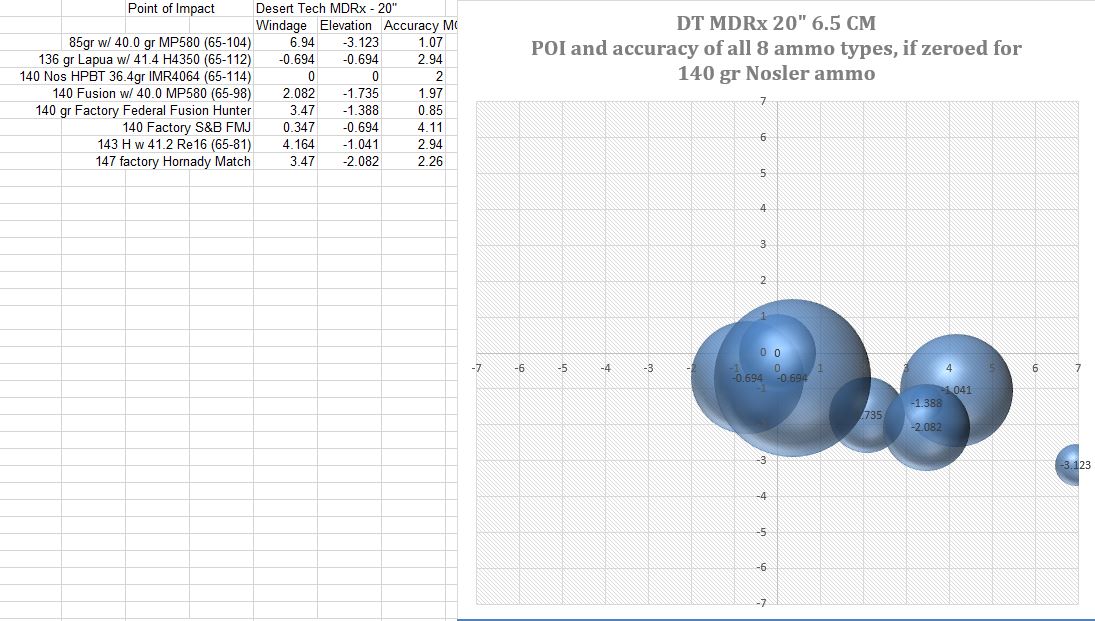This screenshot has width=1095, height=621.
Task: Select the "140 Factory S&B FMJ" cell
Action: click(186, 127)
